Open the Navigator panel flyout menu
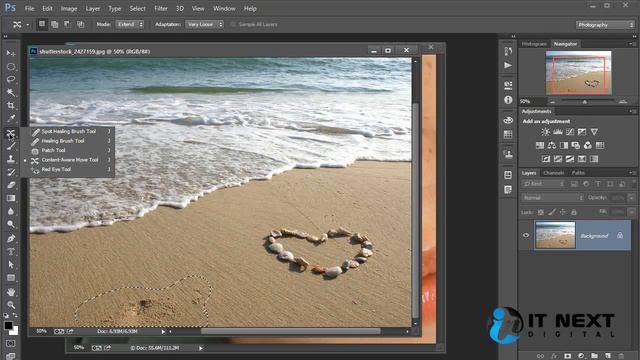The height and width of the screenshot is (360, 640). [632, 44]
